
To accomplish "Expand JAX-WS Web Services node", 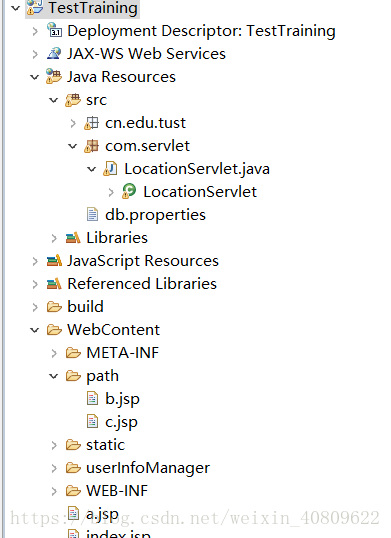I will [35, 54].
